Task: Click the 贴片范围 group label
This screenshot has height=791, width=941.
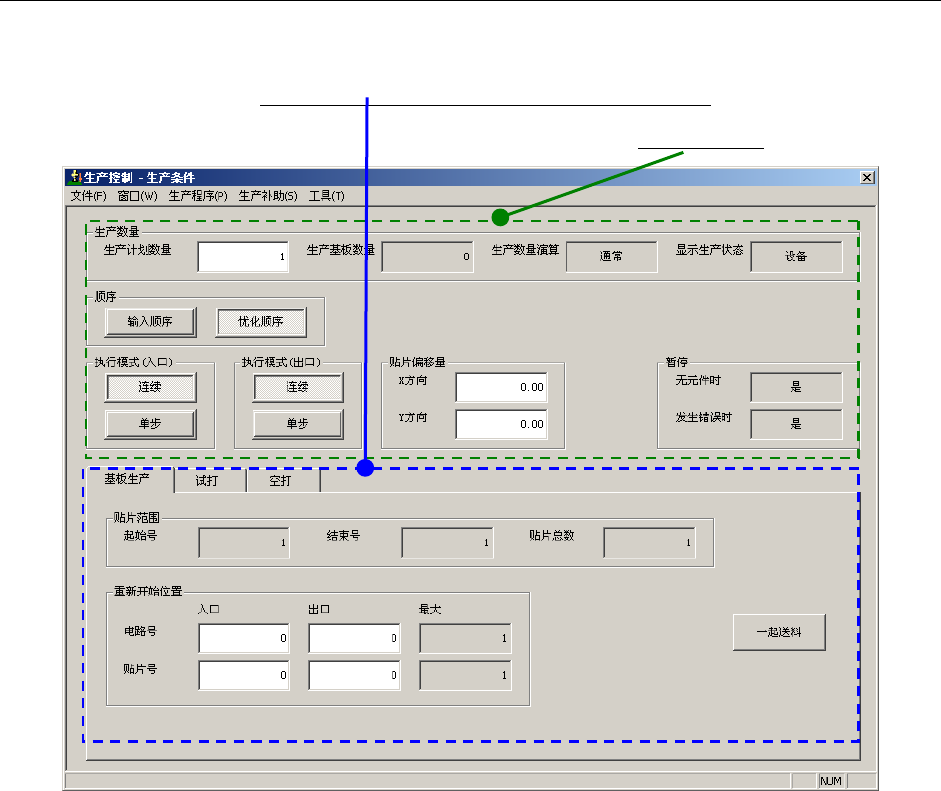Action: [x=137, y=517]
